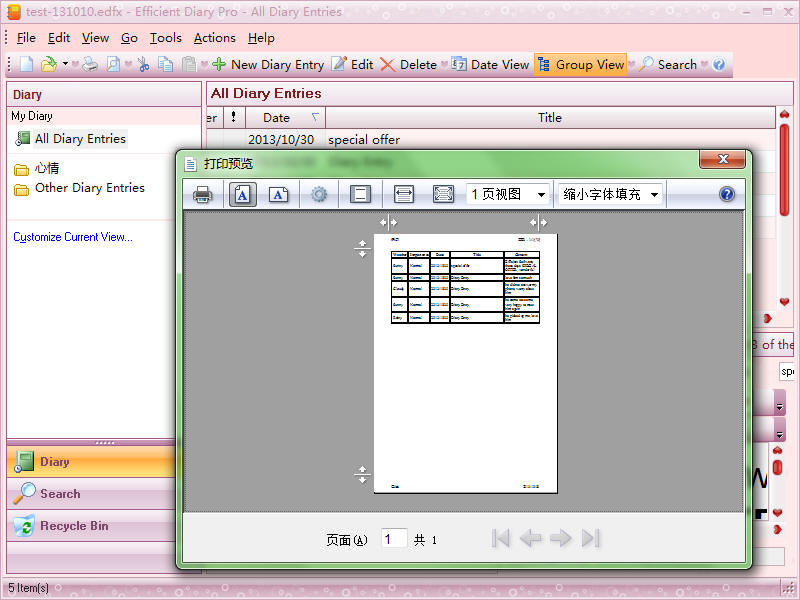Open page setup gear in print preview

(319, 195)
